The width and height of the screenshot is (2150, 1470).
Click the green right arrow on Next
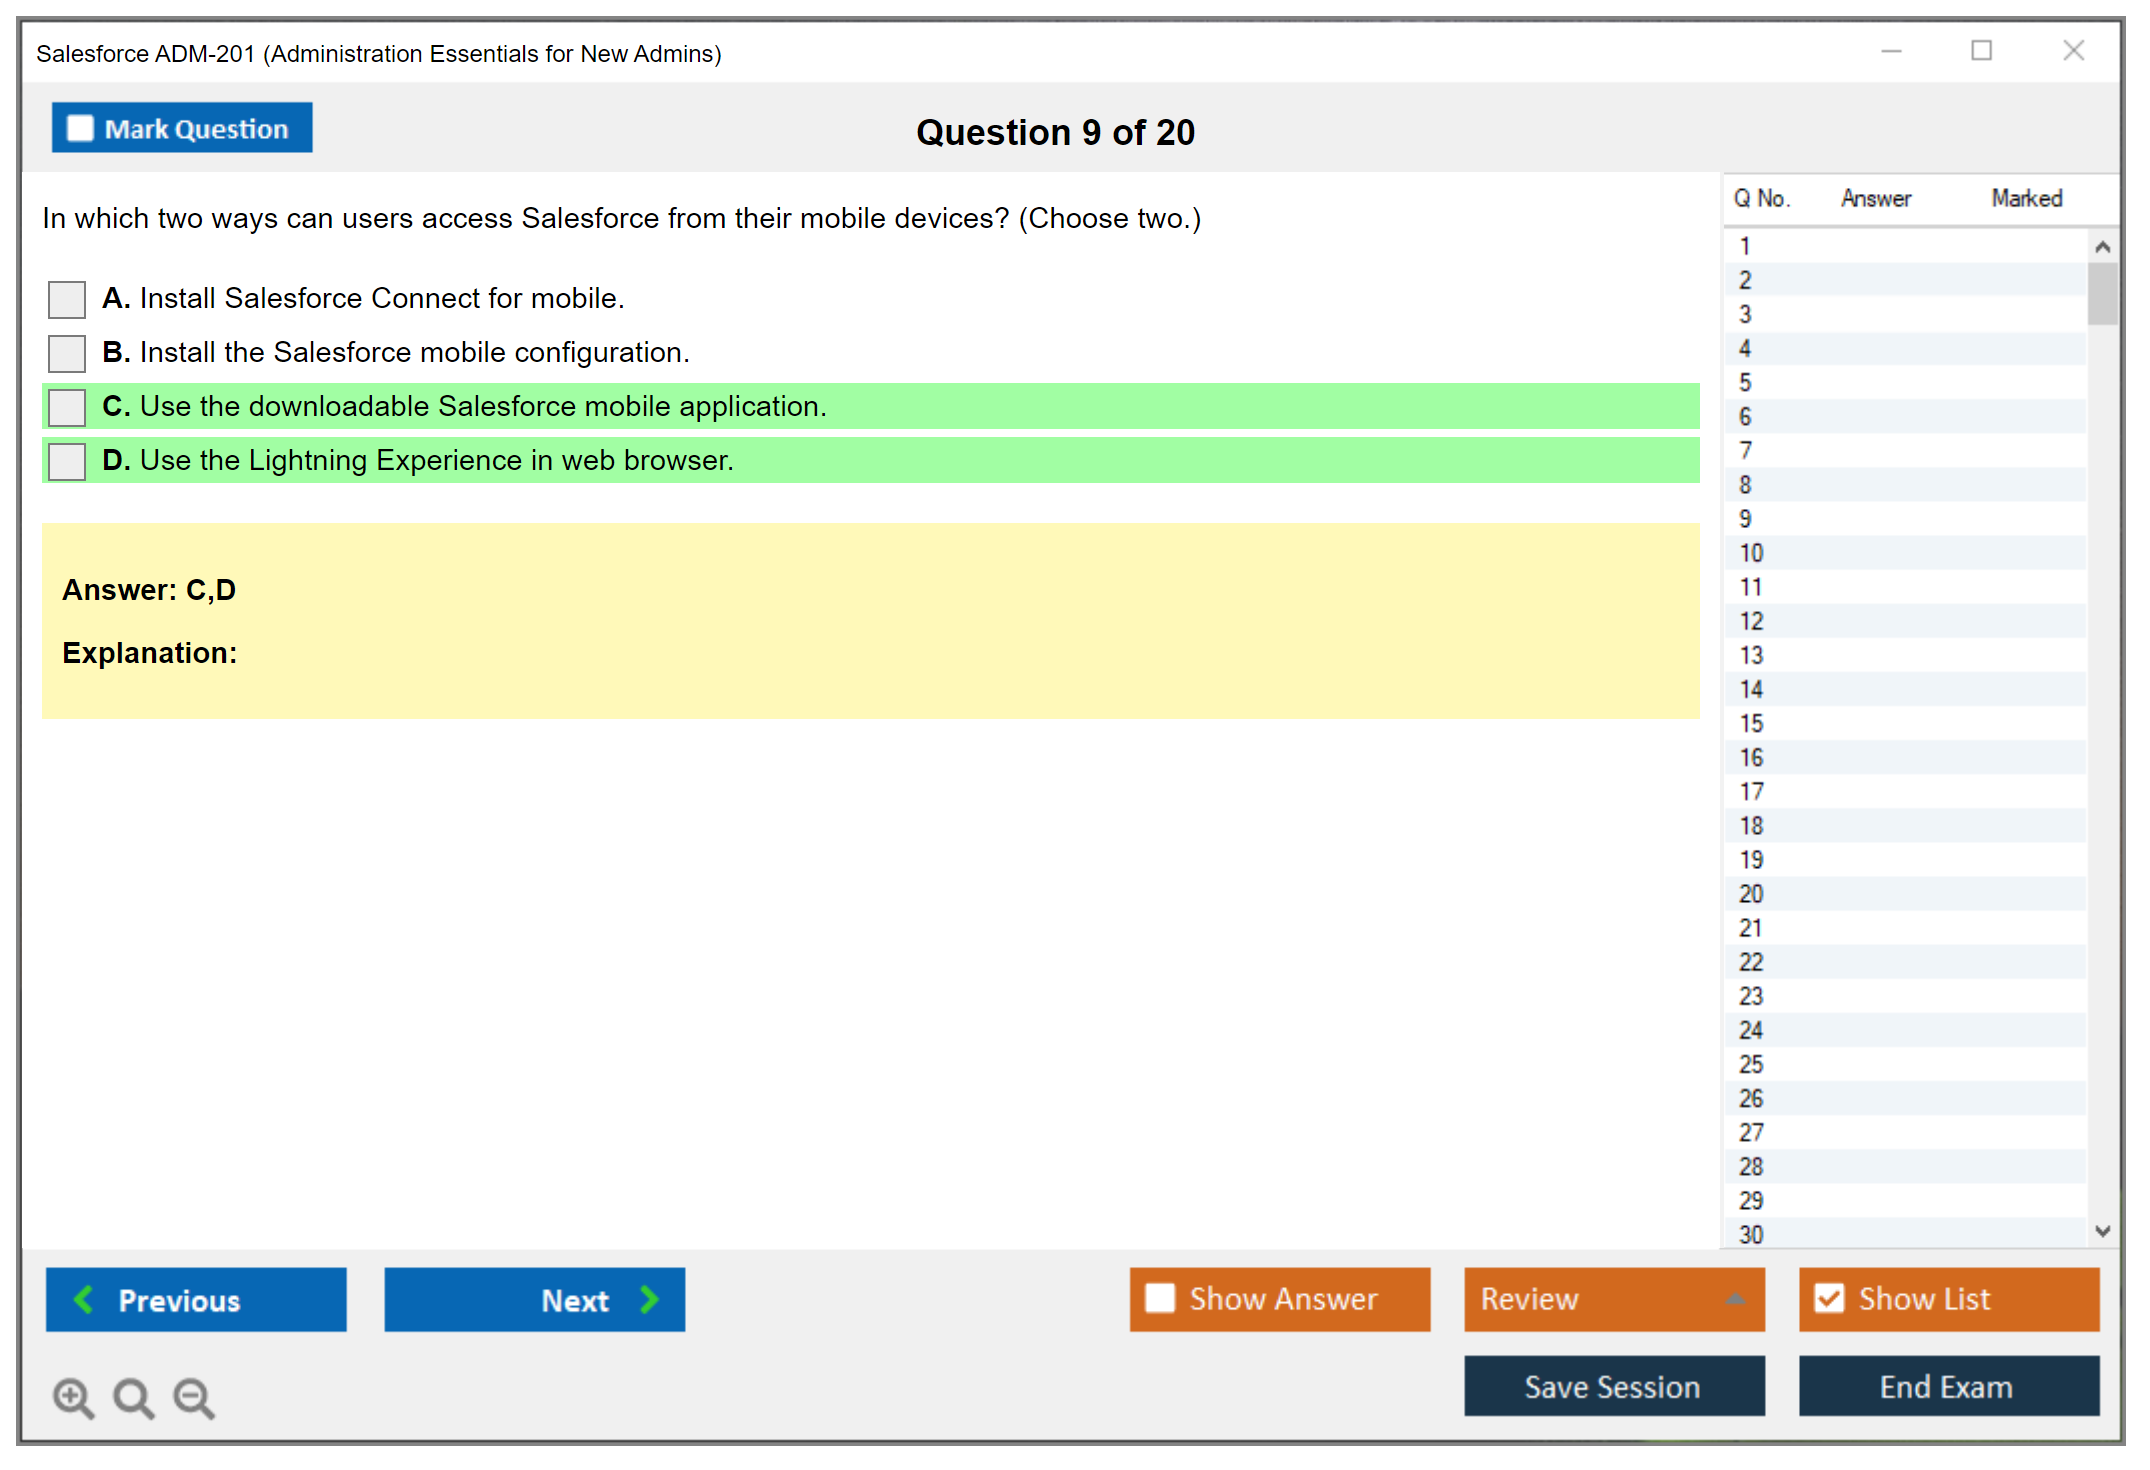point(650,1299)
